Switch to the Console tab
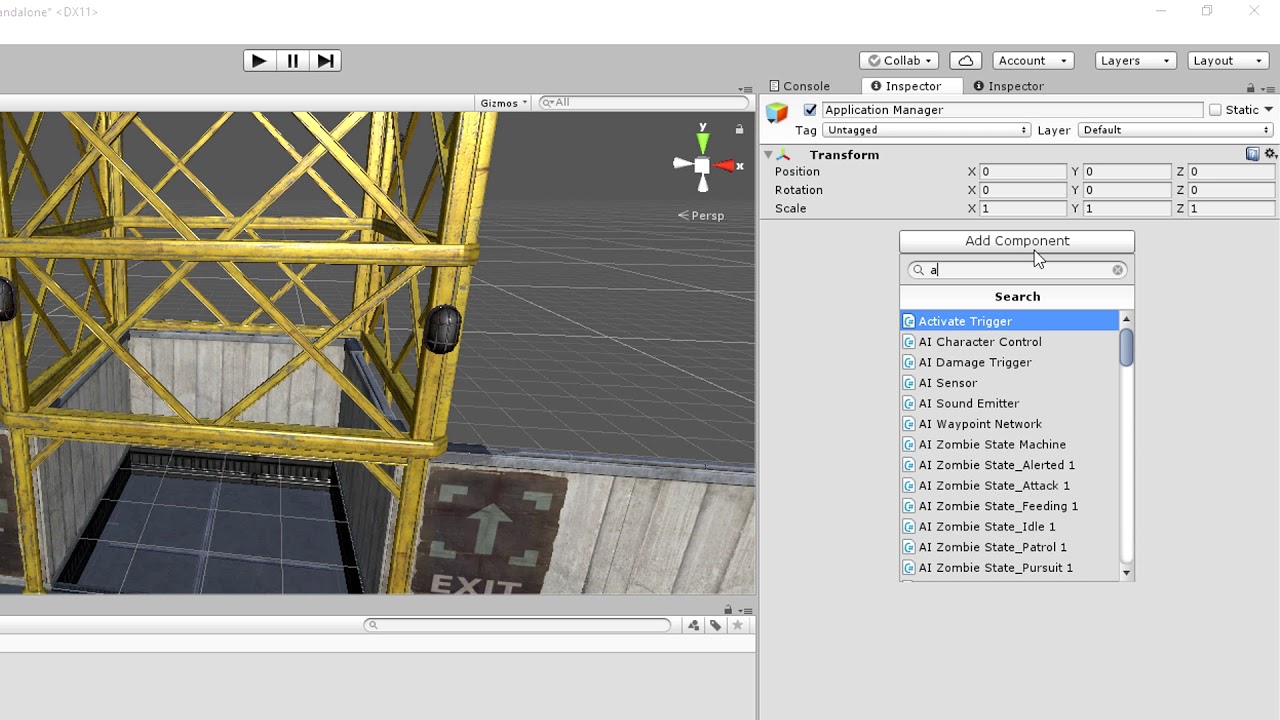This screenshot has width=1280, height=720. click(x=800, y=86)
